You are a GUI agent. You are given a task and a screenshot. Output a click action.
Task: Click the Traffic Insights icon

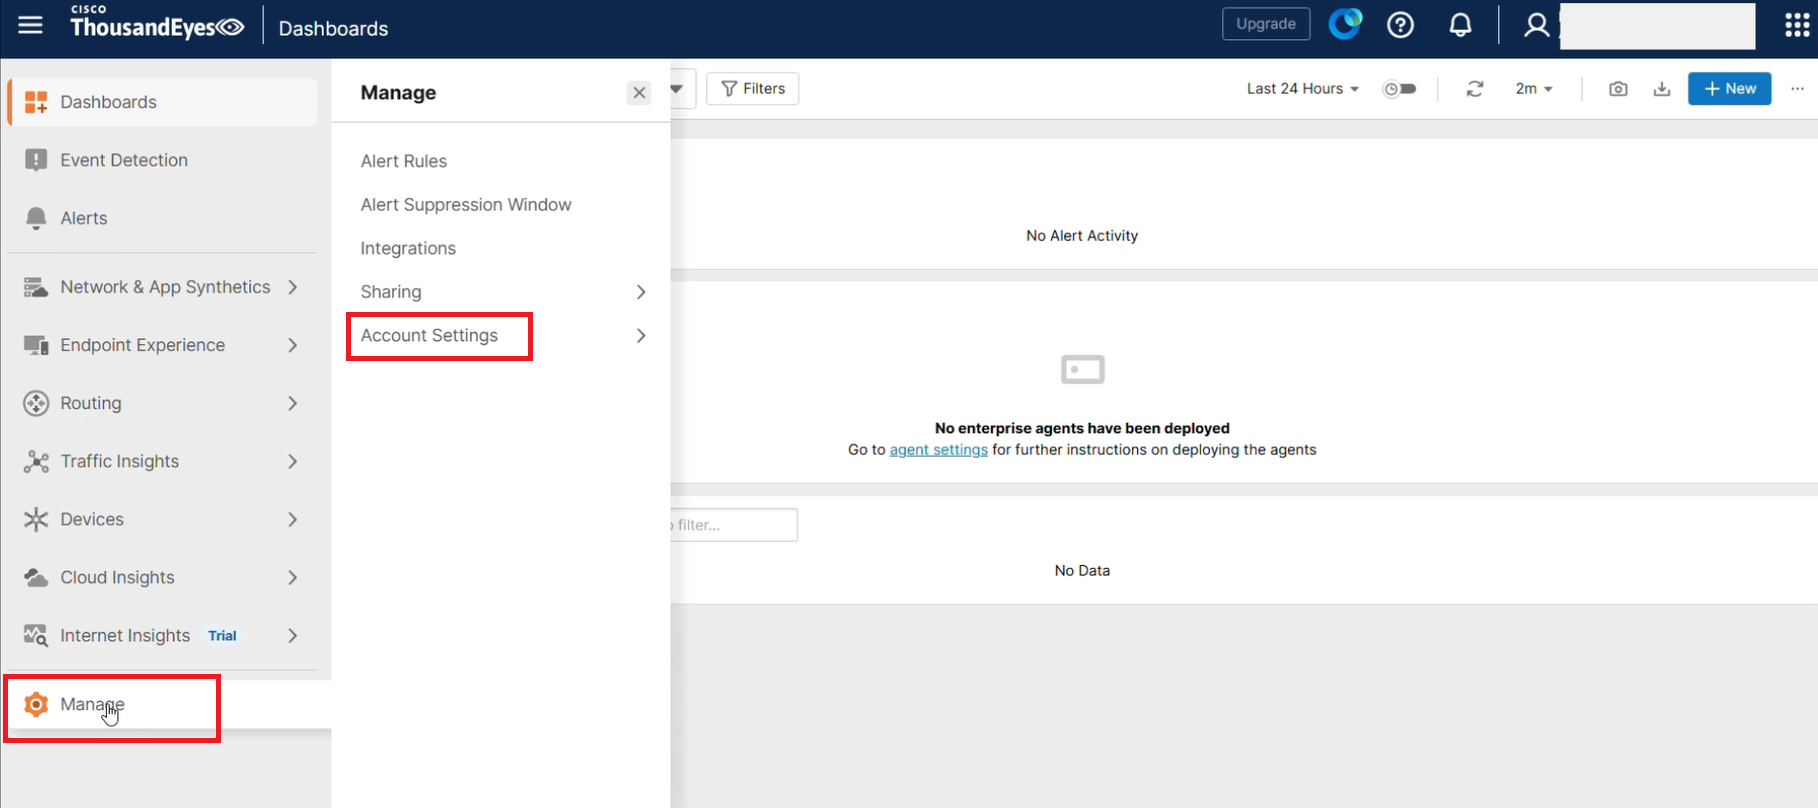36,461
